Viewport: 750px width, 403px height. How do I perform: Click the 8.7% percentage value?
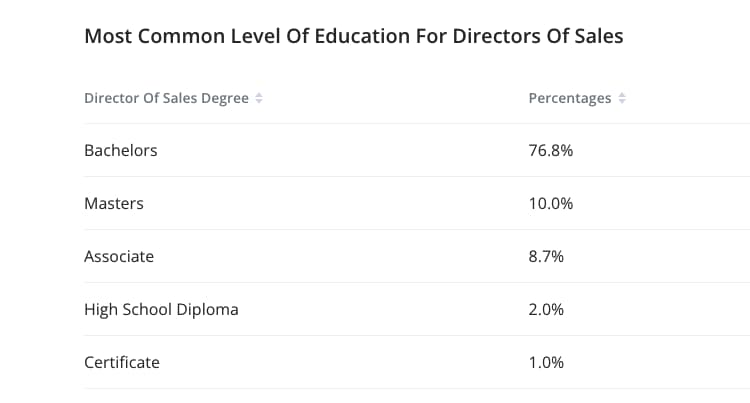(x=546, y=256)
